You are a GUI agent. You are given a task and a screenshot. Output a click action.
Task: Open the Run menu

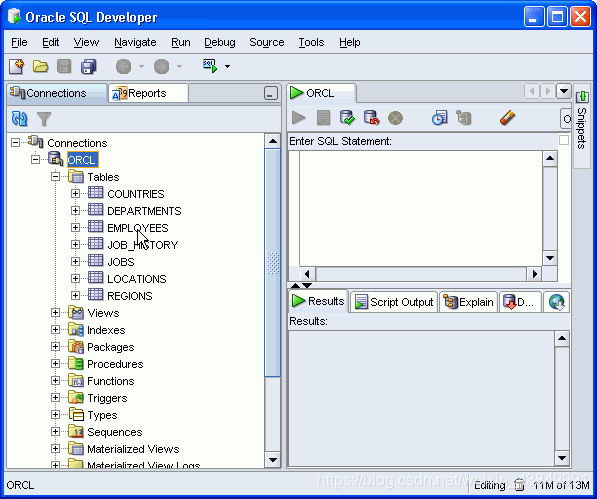(180, 42)
